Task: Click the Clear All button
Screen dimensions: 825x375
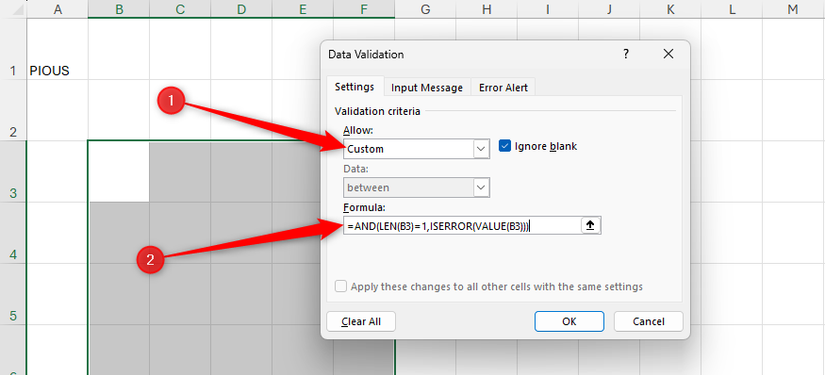Action: (x=361, y=321)
